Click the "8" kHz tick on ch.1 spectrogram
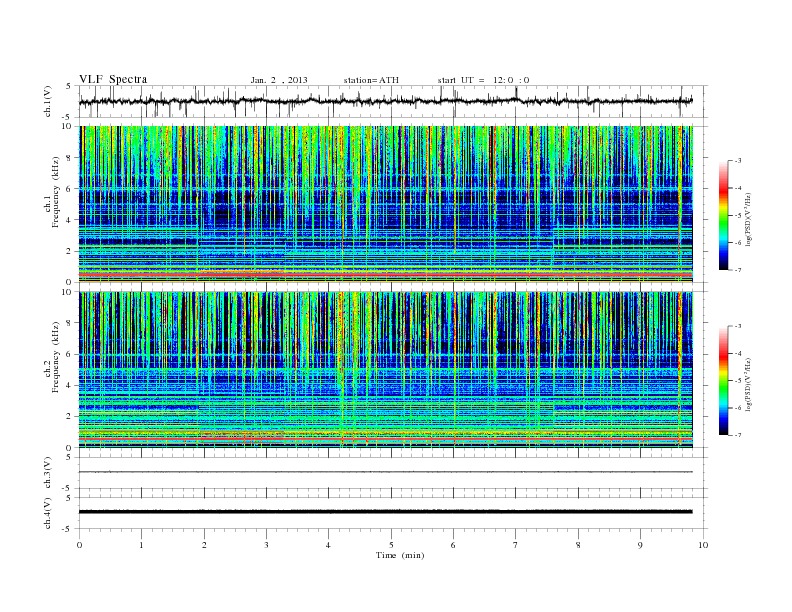Viewport: 792px width, 612px height. [69, 158]
